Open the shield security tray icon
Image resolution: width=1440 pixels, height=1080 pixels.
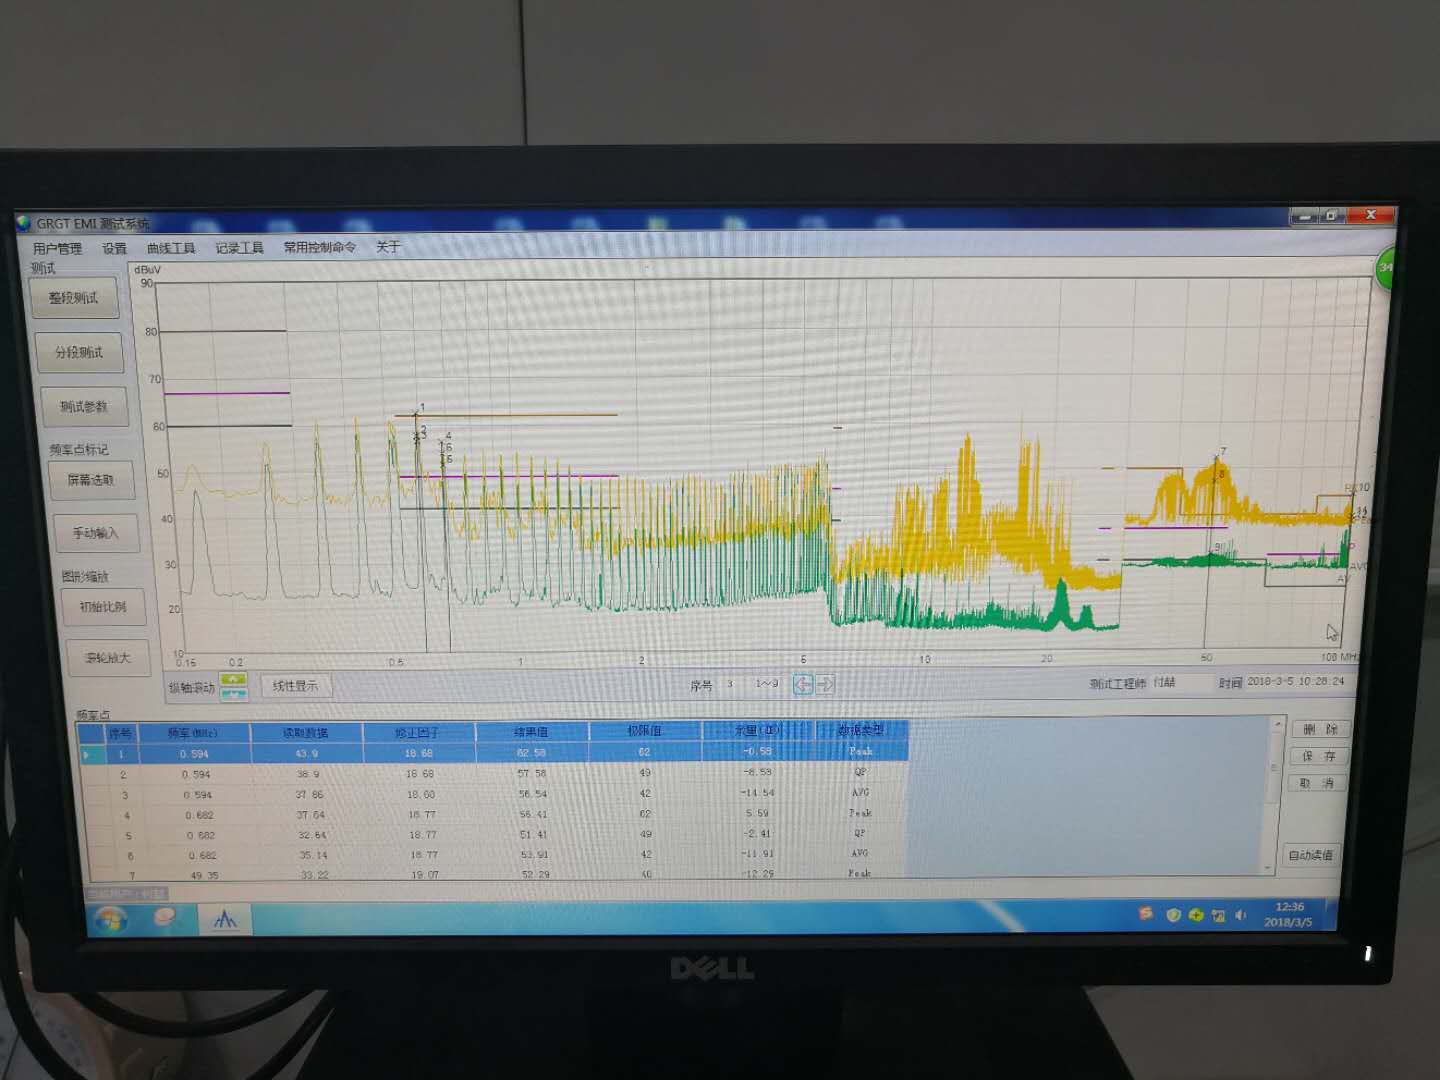tap(1173, 914)
